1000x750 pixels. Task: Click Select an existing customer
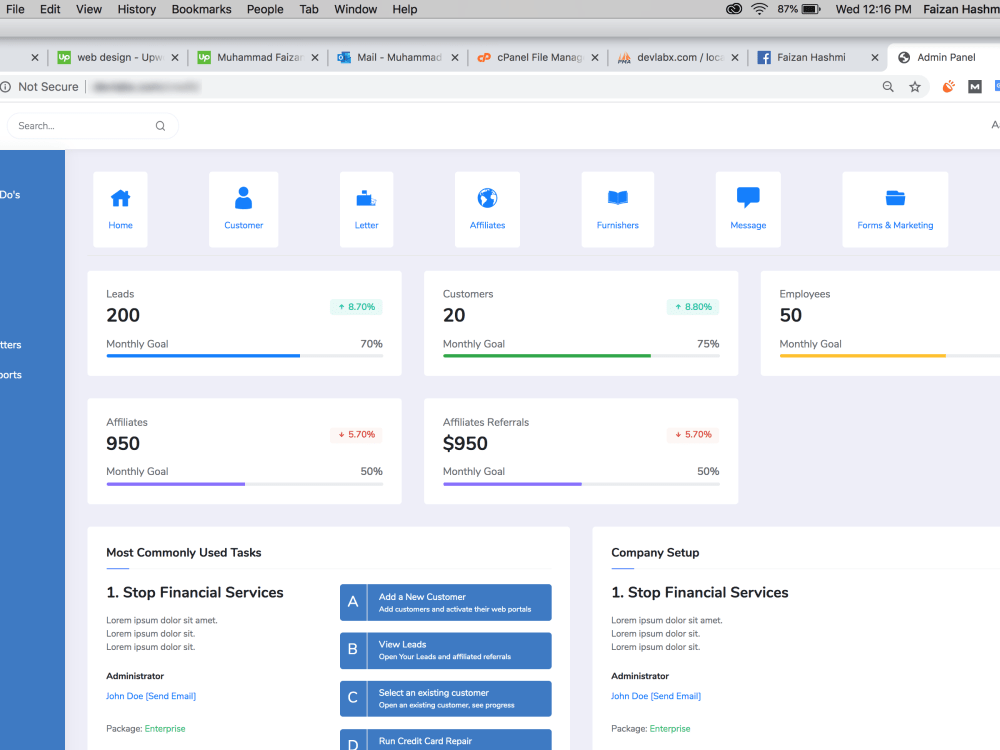point(445,698)
